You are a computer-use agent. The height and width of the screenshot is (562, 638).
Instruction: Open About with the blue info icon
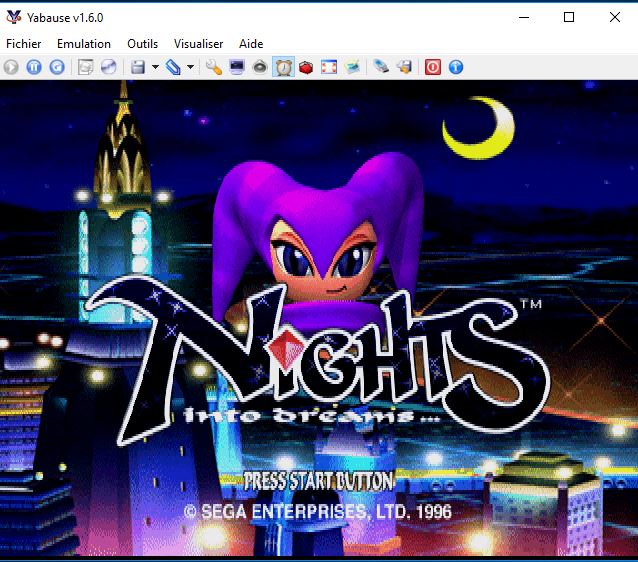coord(456,67)
